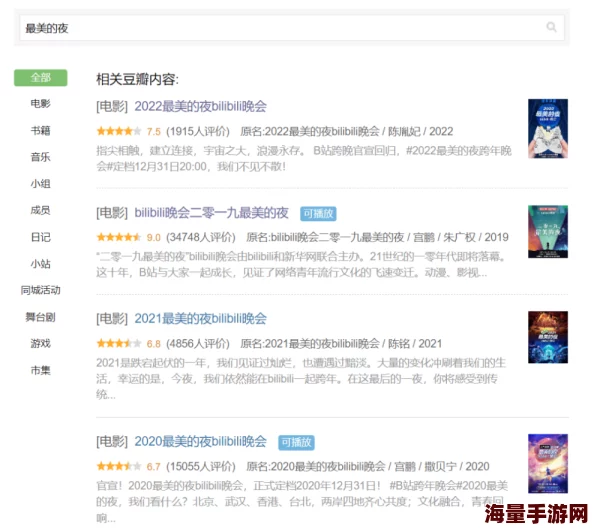Click the description starting 2021是跌宕起伏的一年
This screenshot has width=594, height=532.
click(301, 379)
